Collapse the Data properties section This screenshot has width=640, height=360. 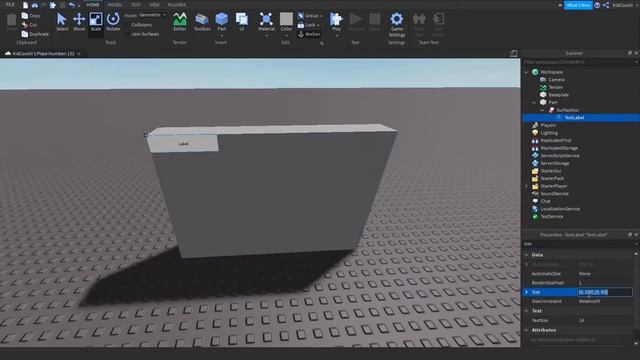tap(526, 255)
